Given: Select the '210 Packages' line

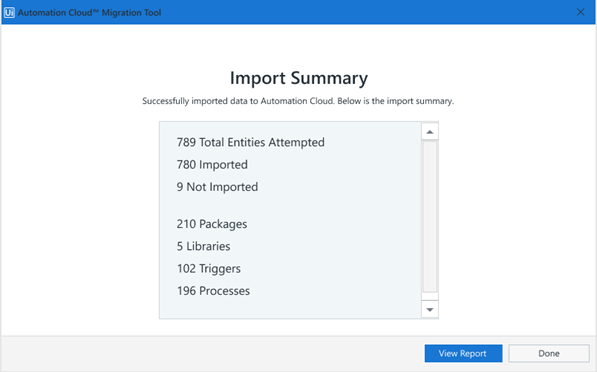Looking at the screenshot, I should point(212,224).
